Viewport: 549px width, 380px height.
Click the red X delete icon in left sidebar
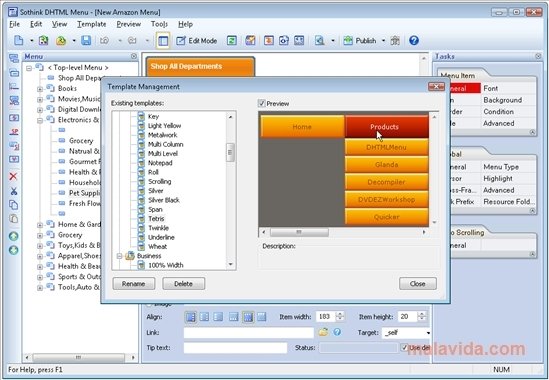click(13, 176)
